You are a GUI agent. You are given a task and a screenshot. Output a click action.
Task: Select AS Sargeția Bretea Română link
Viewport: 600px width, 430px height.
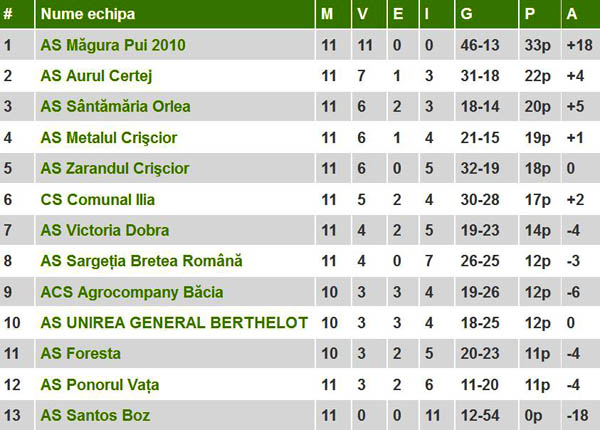[x=141, y=261]
